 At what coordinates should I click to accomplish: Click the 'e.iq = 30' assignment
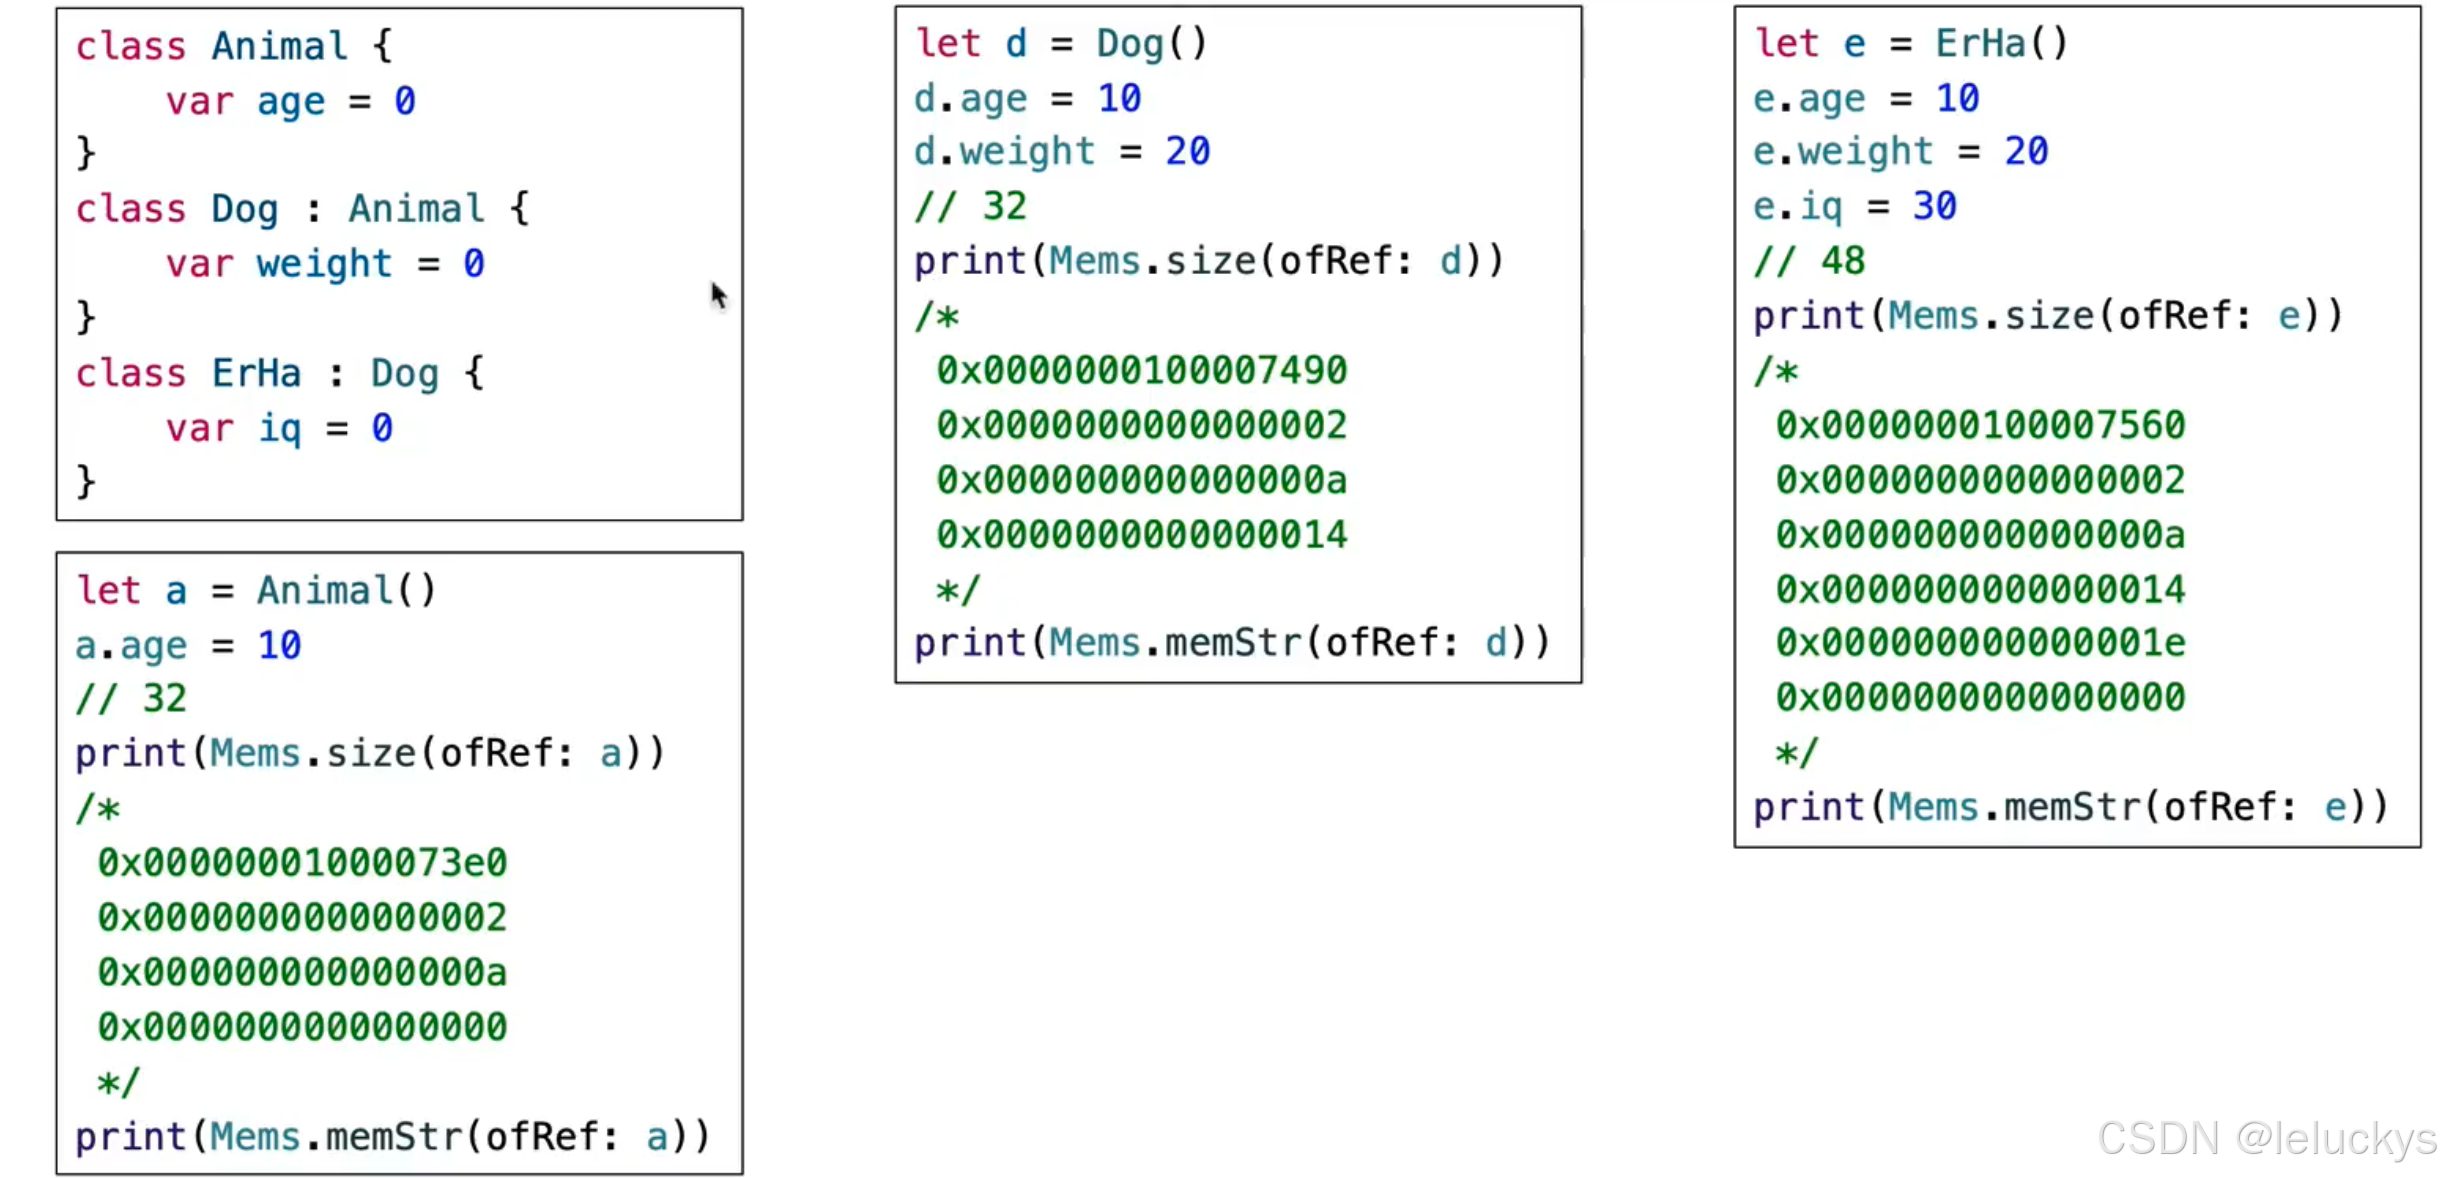click(1855, 207)
